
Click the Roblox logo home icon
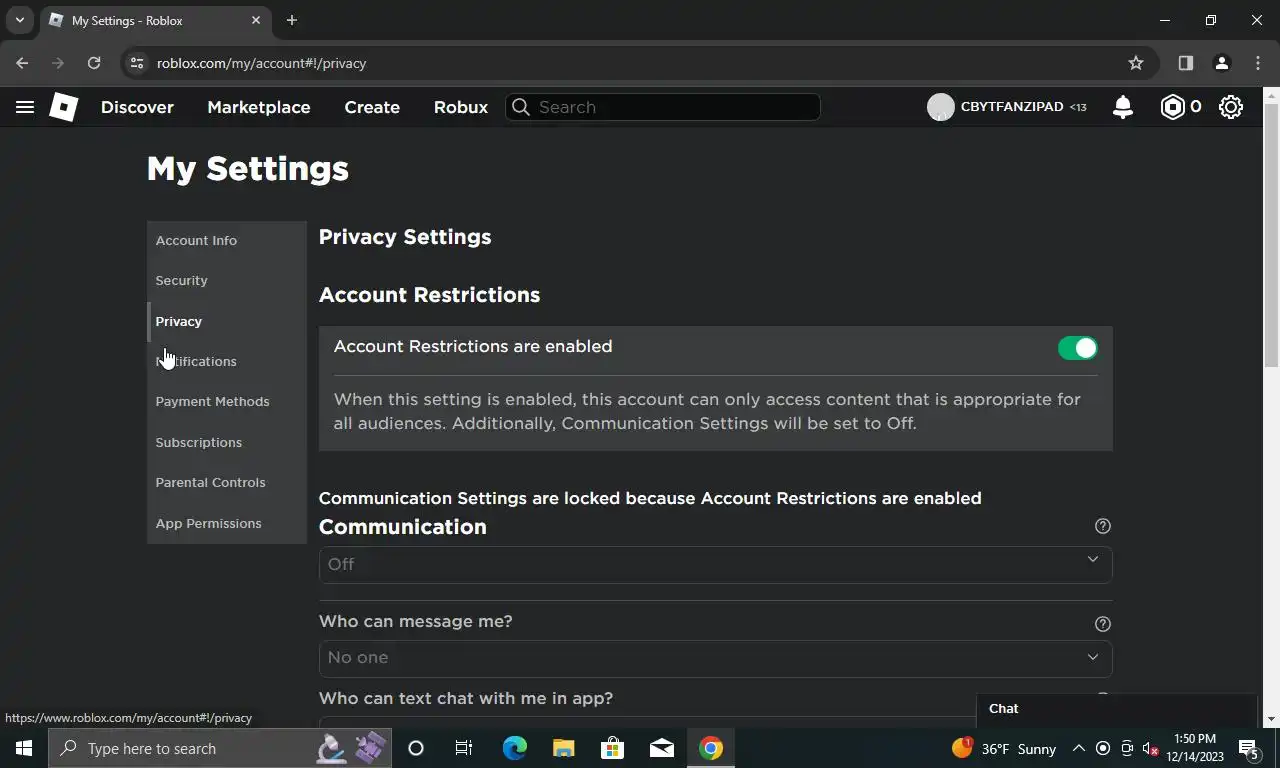pos(64,107)
